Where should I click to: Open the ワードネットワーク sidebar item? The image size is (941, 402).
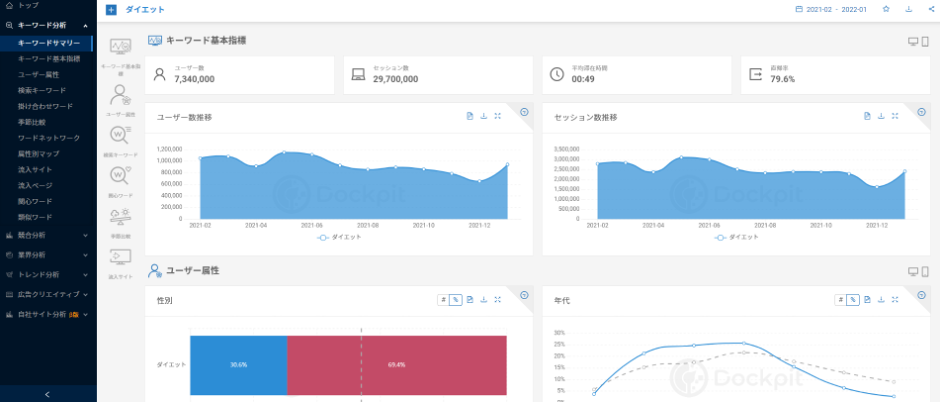pos(48,137)
